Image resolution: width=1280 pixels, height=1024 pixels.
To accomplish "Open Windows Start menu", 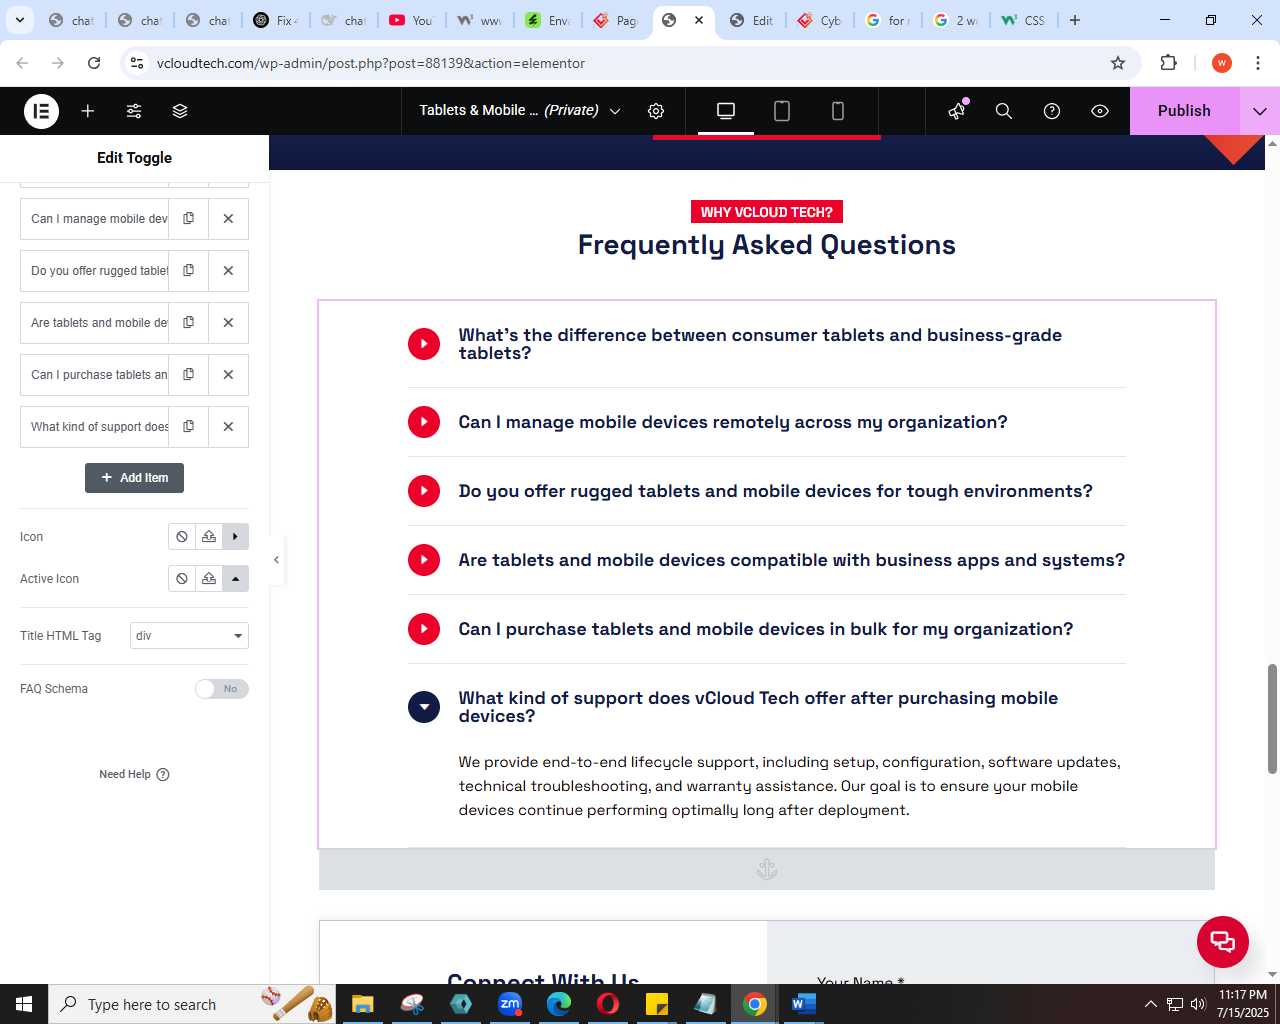I will click(x=24, y=1004).
